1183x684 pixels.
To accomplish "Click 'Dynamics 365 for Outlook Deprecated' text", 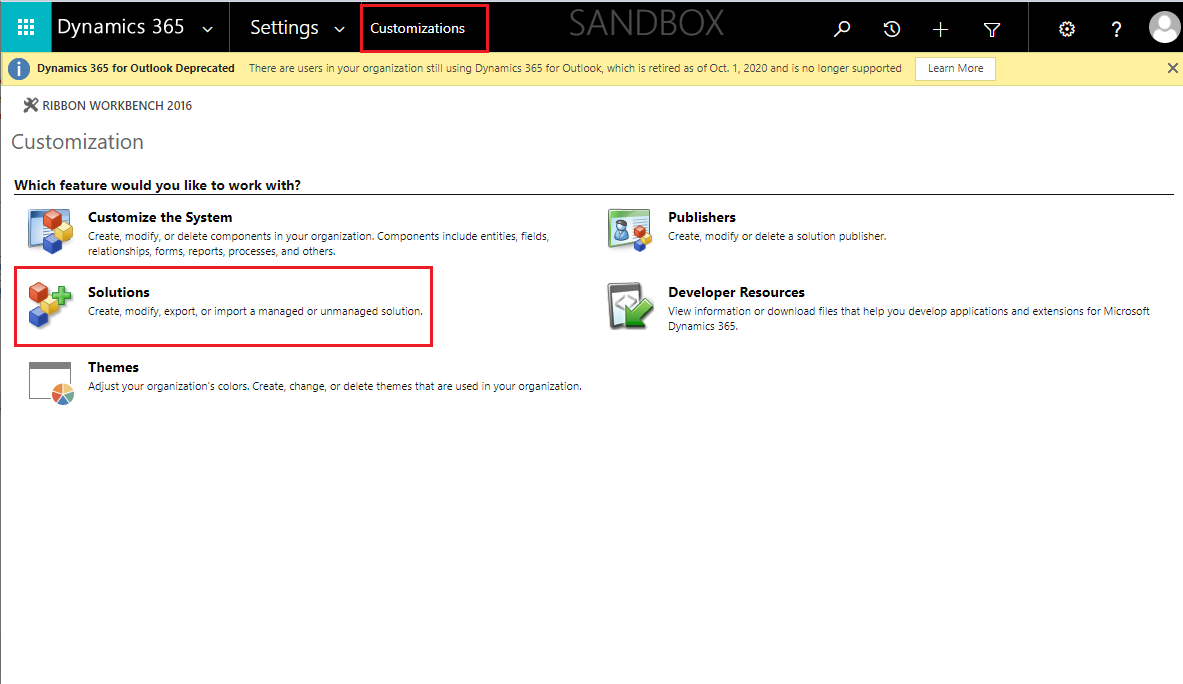I will pyautogui.click(x=136, y=68).
